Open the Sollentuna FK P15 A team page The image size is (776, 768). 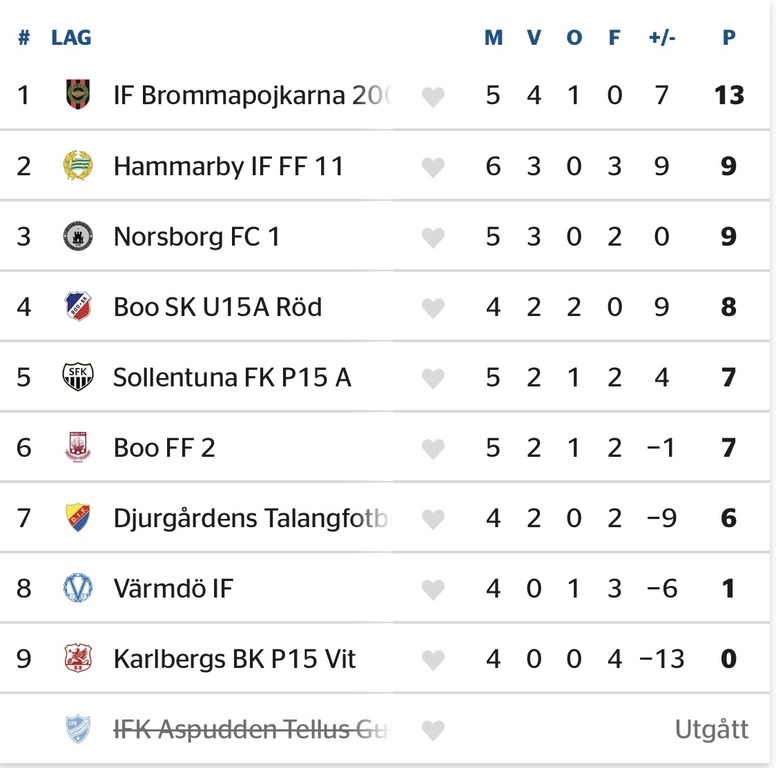[x=232, y=377]
